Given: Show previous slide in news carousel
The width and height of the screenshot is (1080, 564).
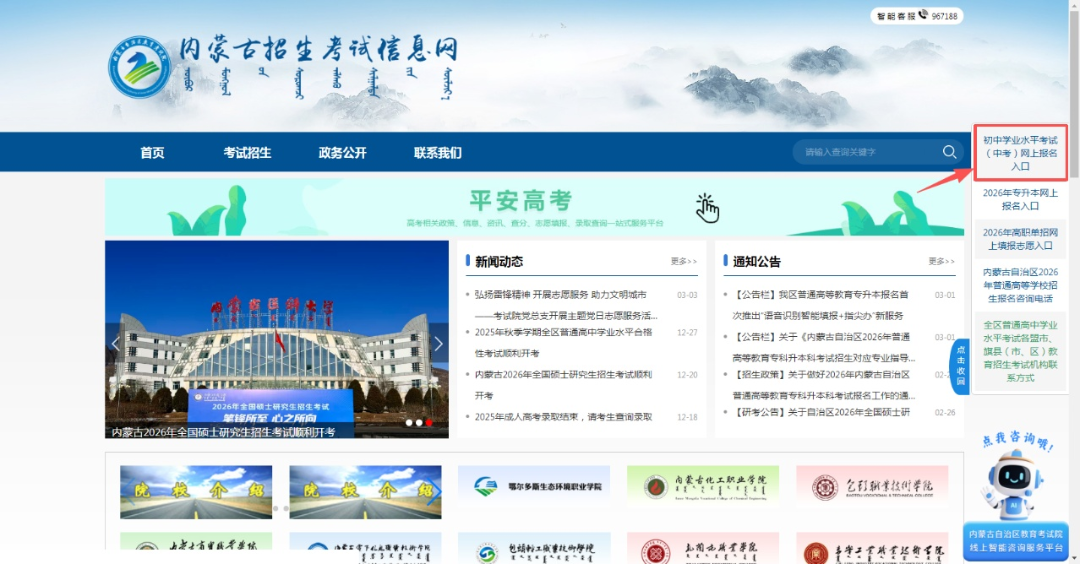Looking at the screenshot, I should [x=116, y=344].
